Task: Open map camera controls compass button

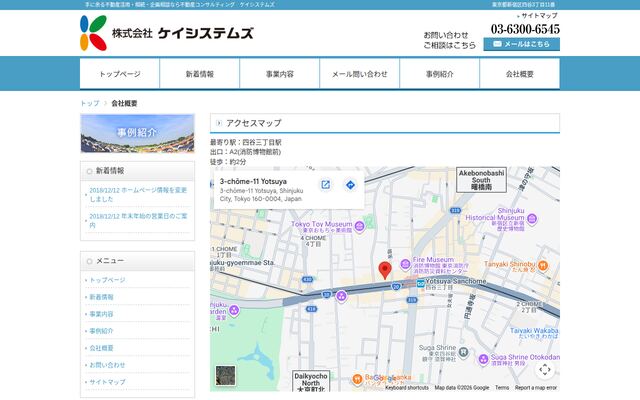Action: (x=544, y=370)
